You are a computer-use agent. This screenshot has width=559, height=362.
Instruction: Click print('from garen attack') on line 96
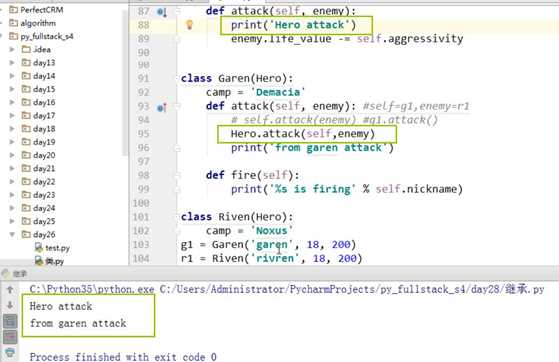pos(312,148)
